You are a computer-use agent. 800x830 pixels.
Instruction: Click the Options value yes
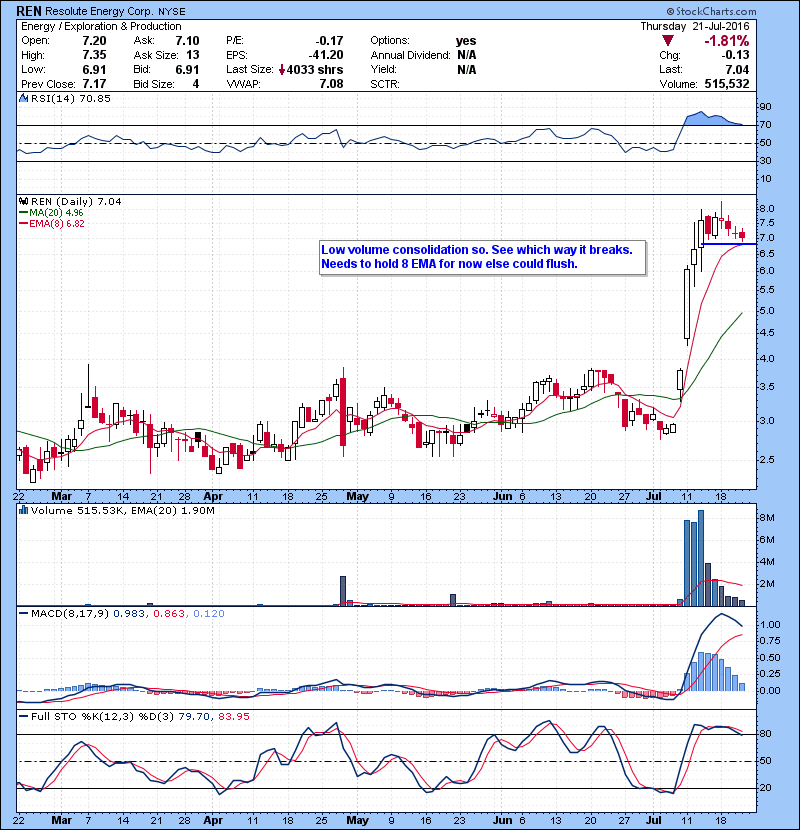[466, 41]
